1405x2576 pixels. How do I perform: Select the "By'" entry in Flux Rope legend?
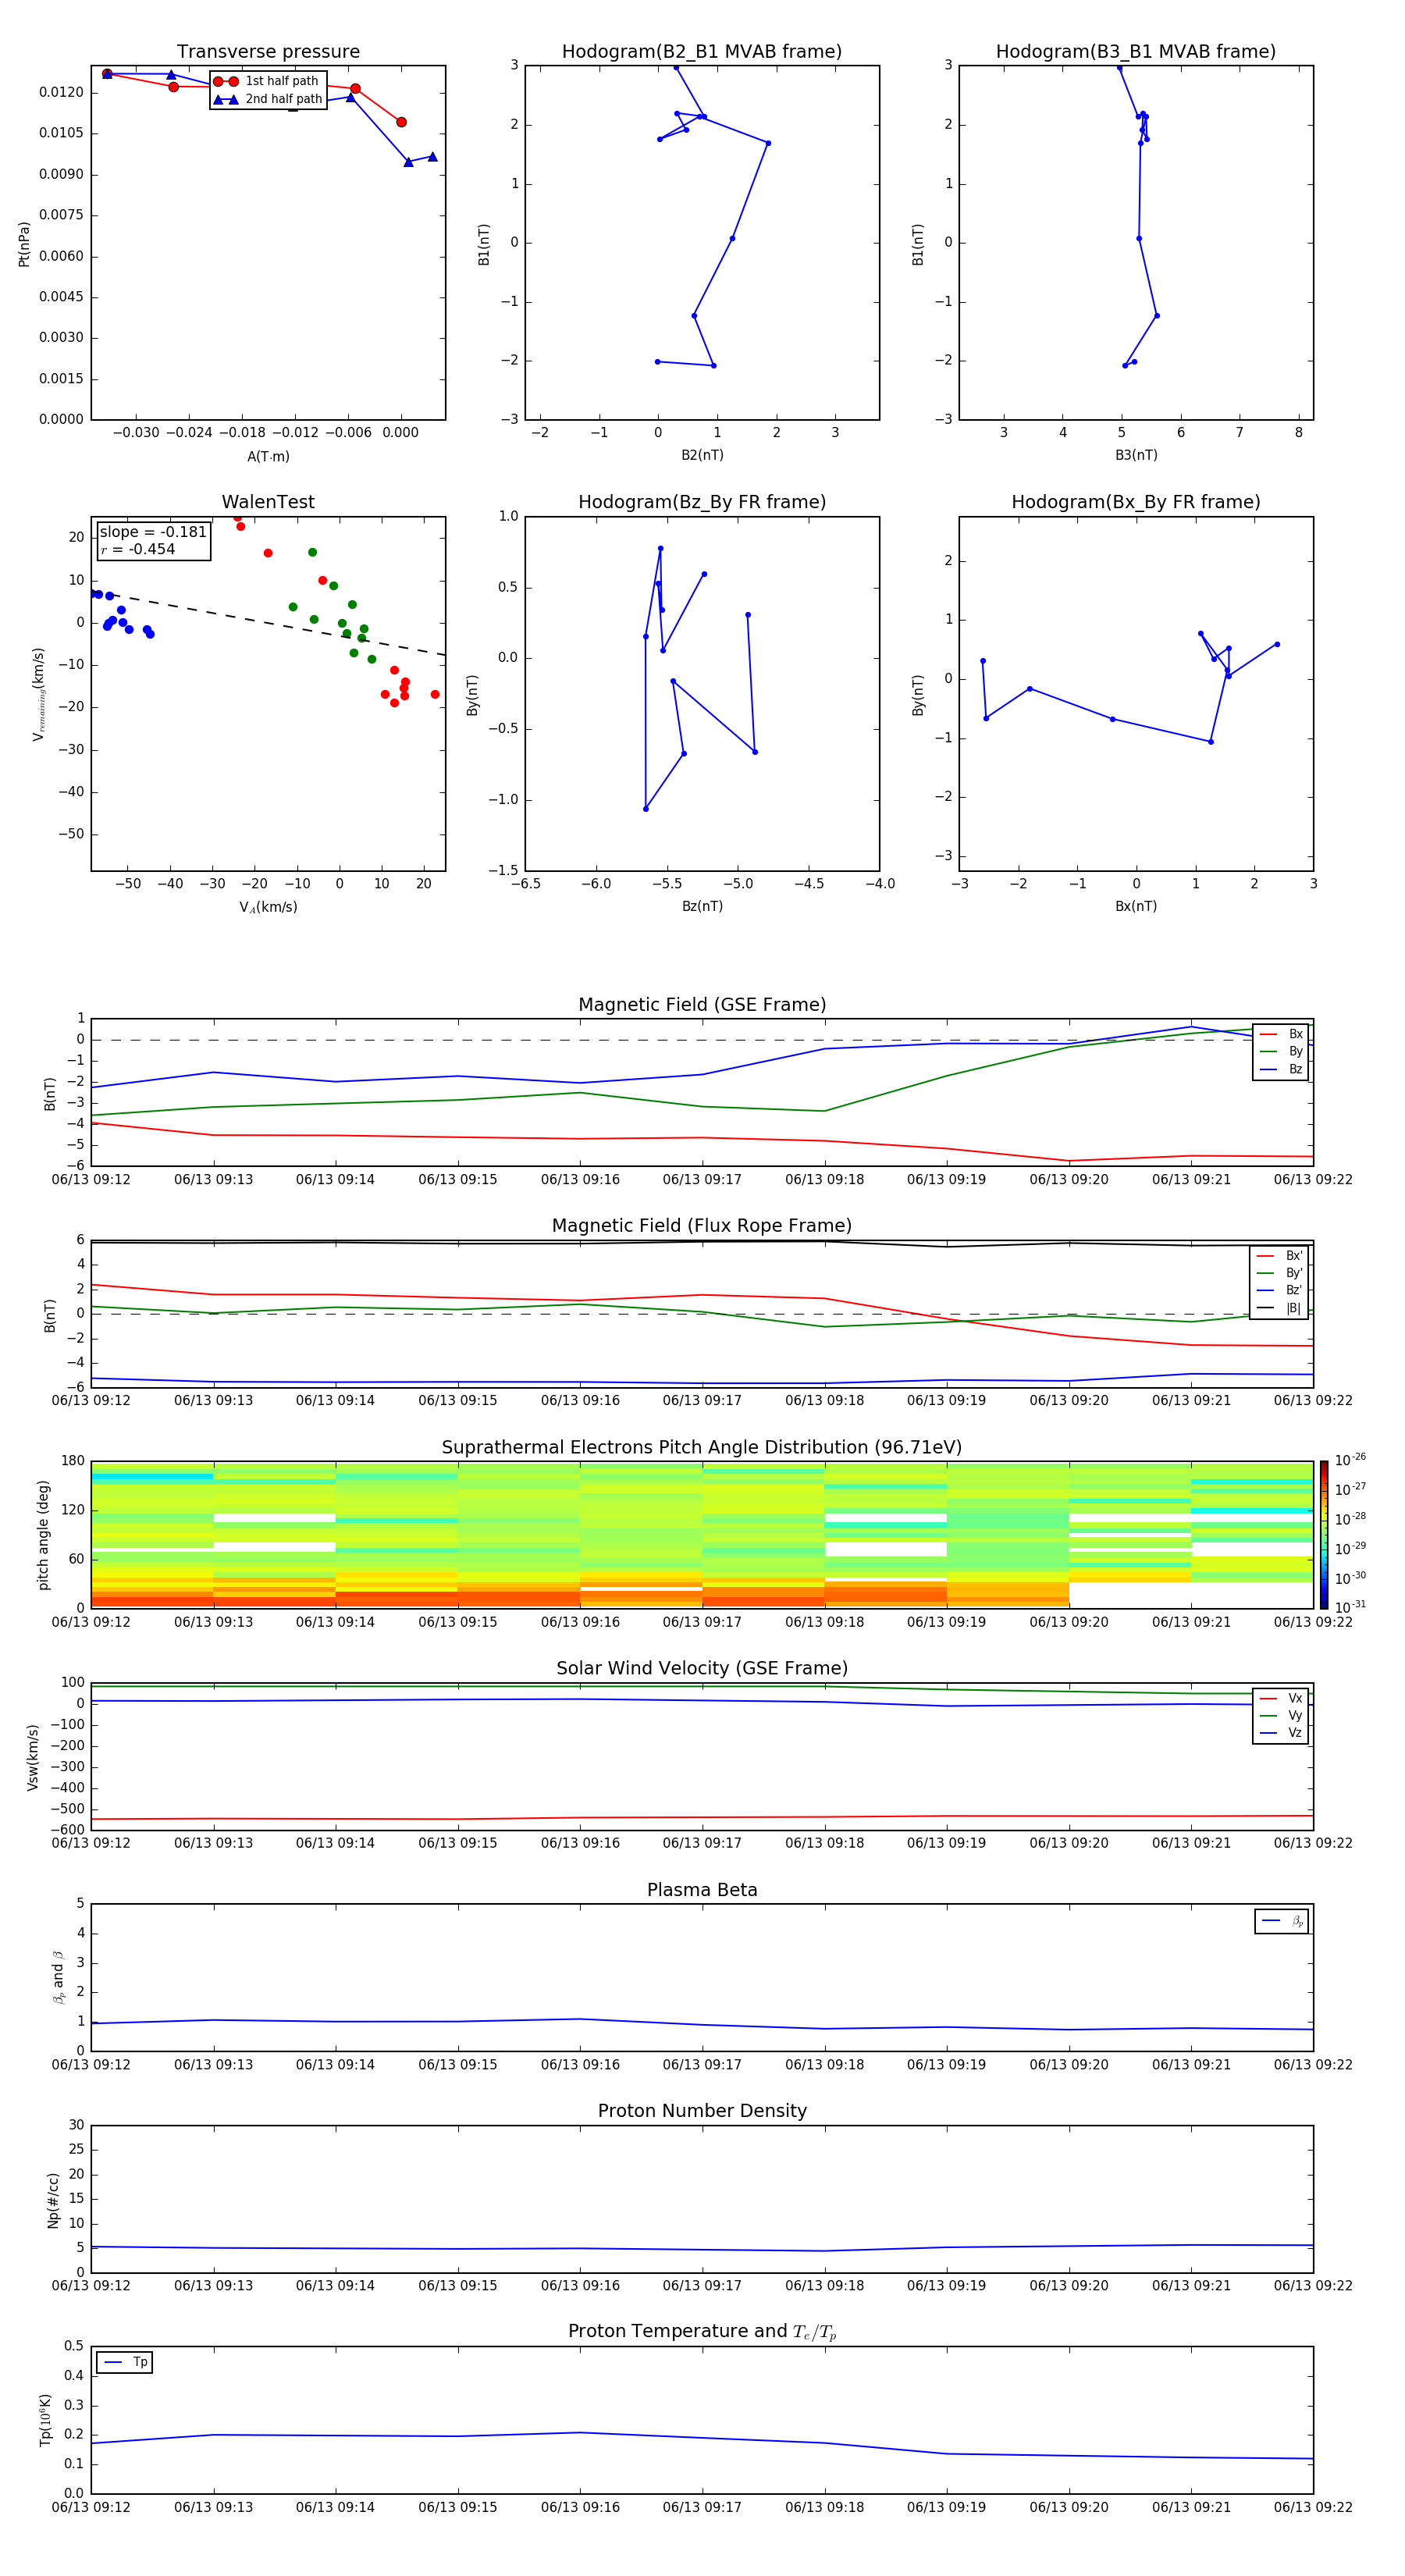tap(1280, 1273)
